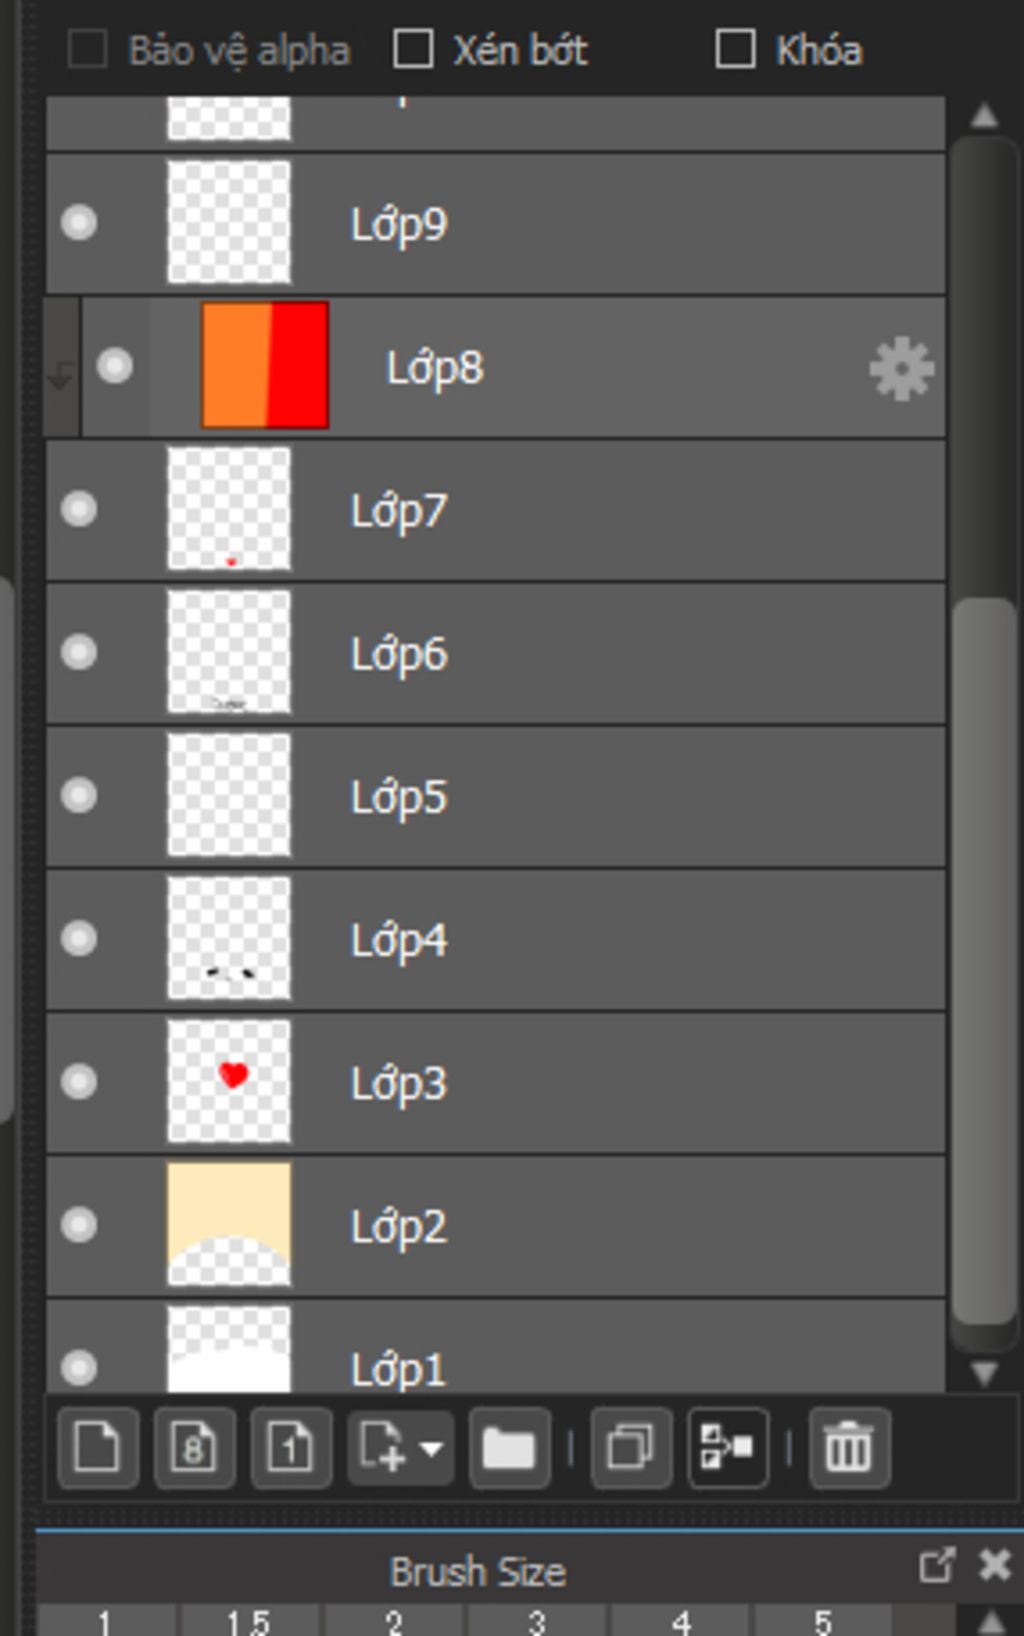
Task: Open Lớp8 layer settings gear
Action: tap(901, 369)
